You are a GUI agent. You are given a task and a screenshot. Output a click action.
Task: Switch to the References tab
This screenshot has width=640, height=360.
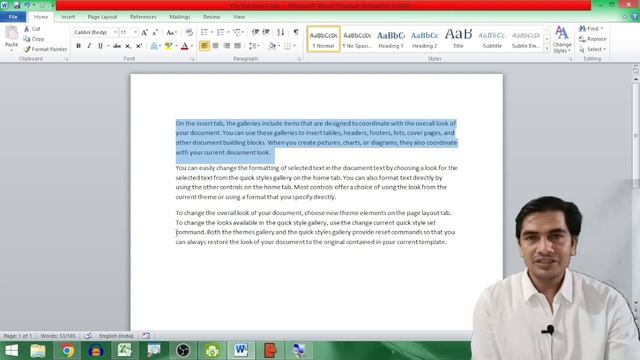143,17
